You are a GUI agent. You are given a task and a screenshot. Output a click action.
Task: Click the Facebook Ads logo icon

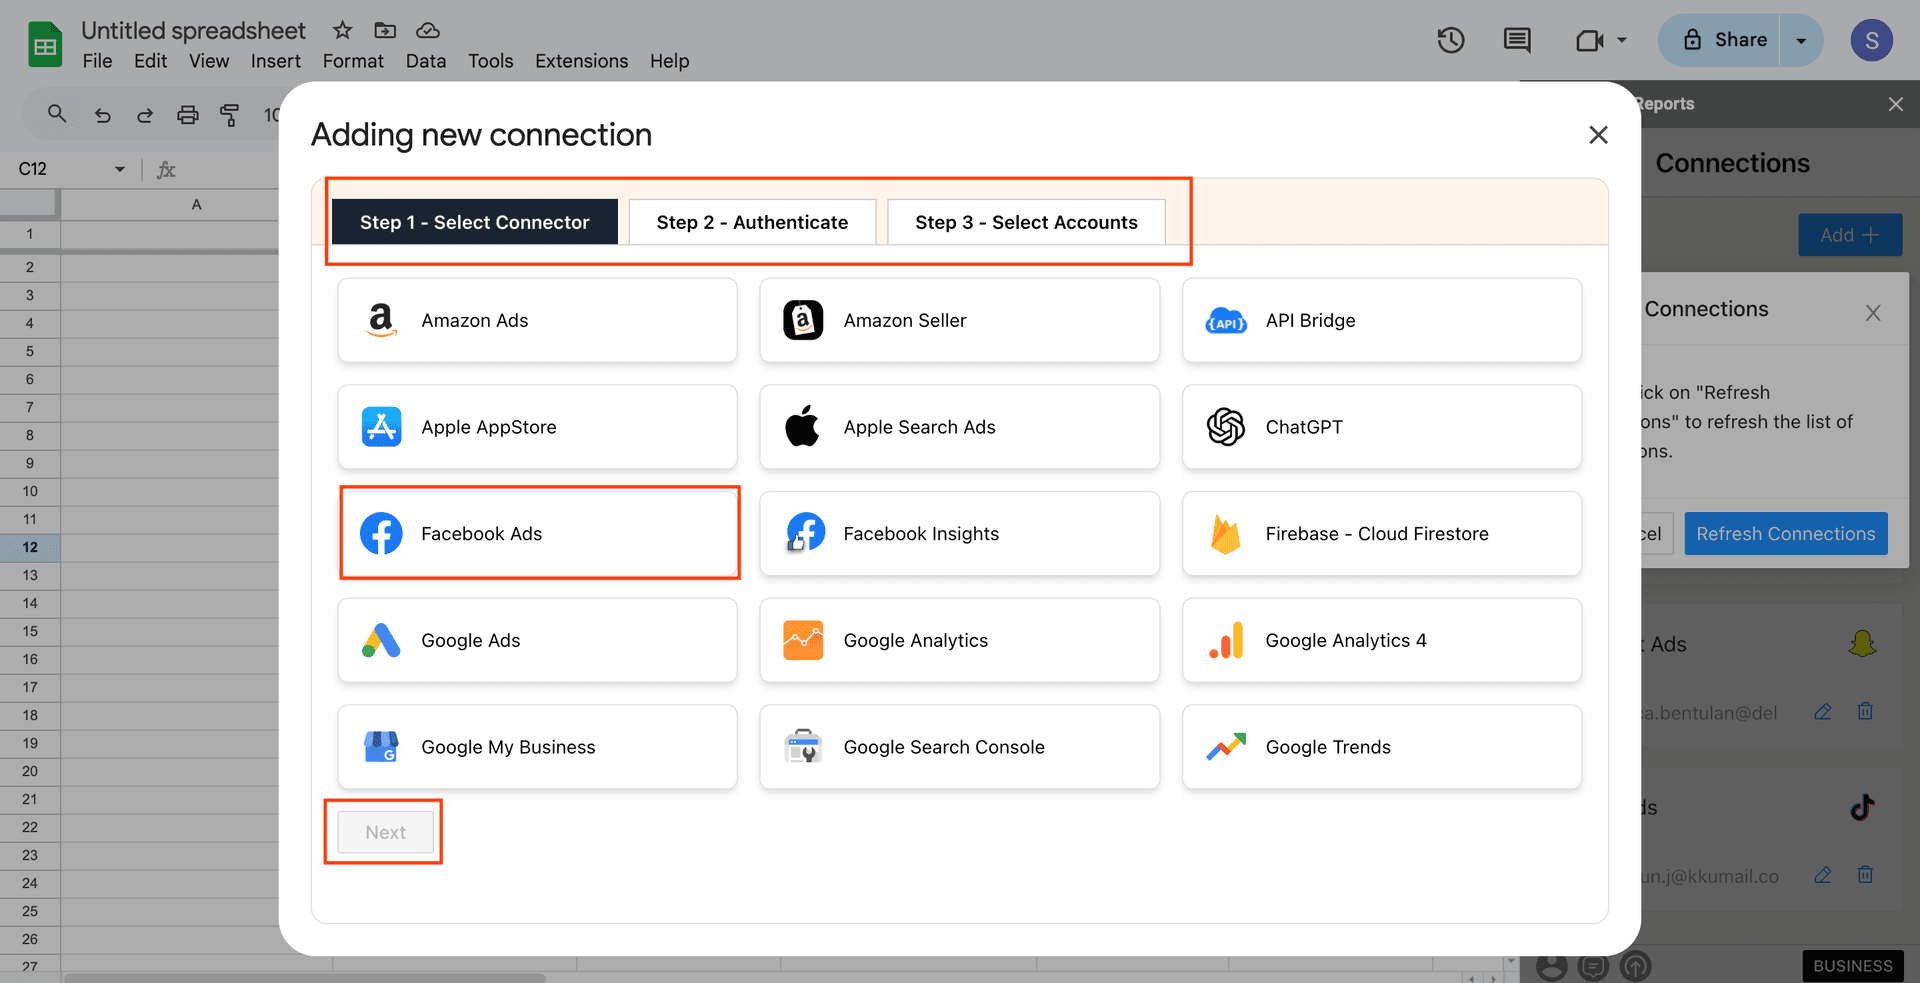[x=381, y=534]
